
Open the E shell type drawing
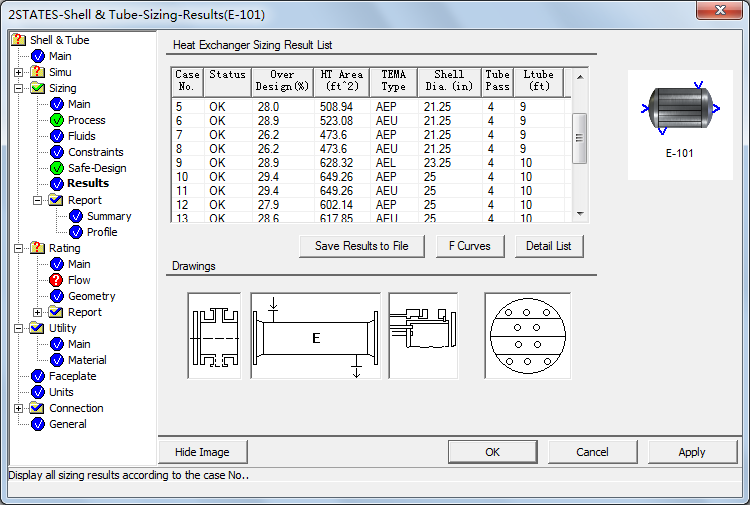(x=316, y=336)
